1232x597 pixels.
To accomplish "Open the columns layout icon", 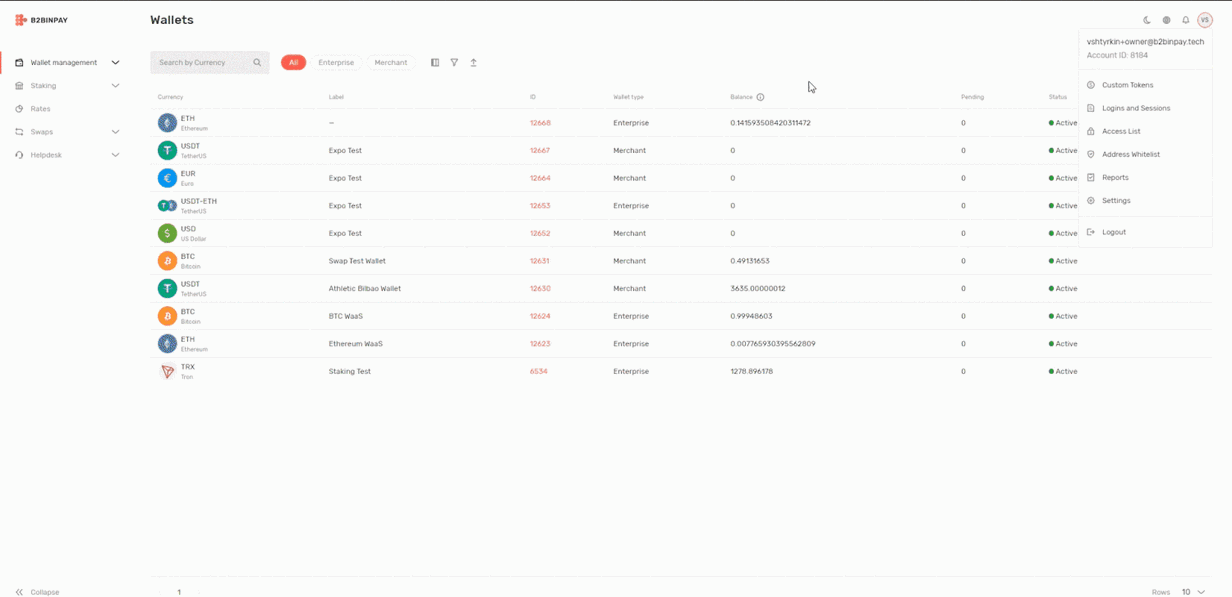I will pyautogui.click(x=435, y=62).
